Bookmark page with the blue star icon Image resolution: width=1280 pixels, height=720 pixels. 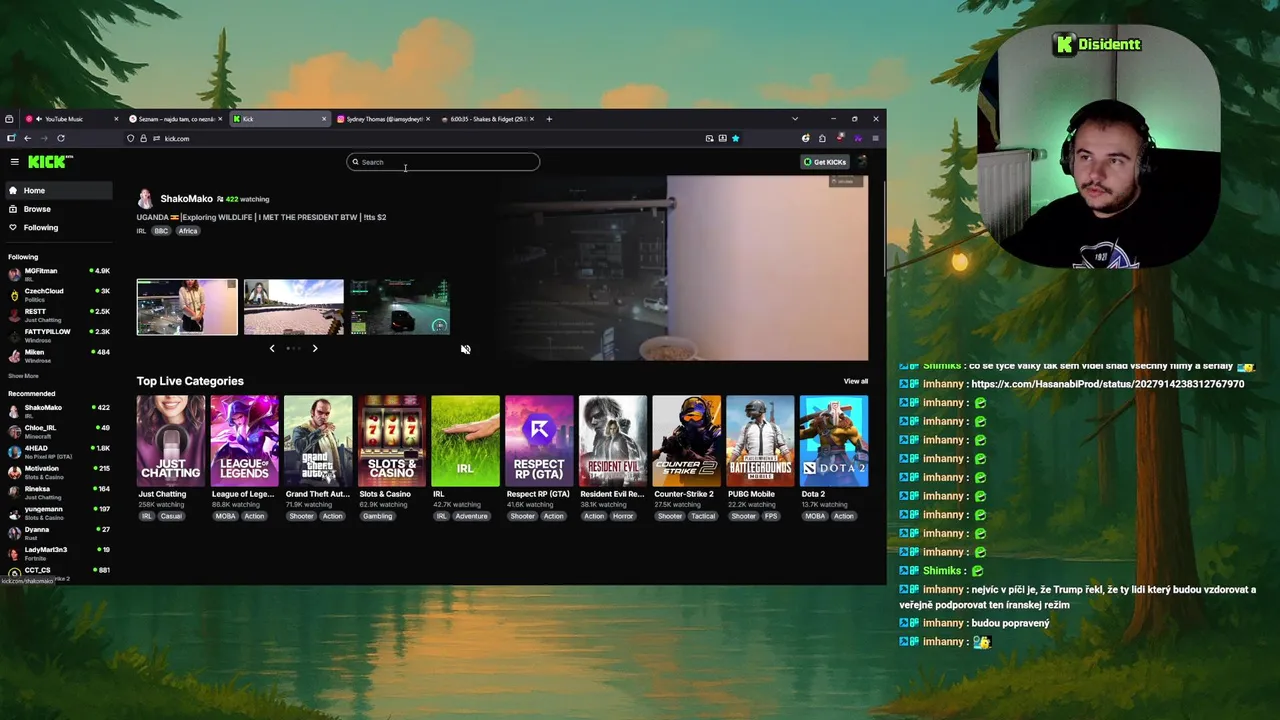[x=735, y=138]
